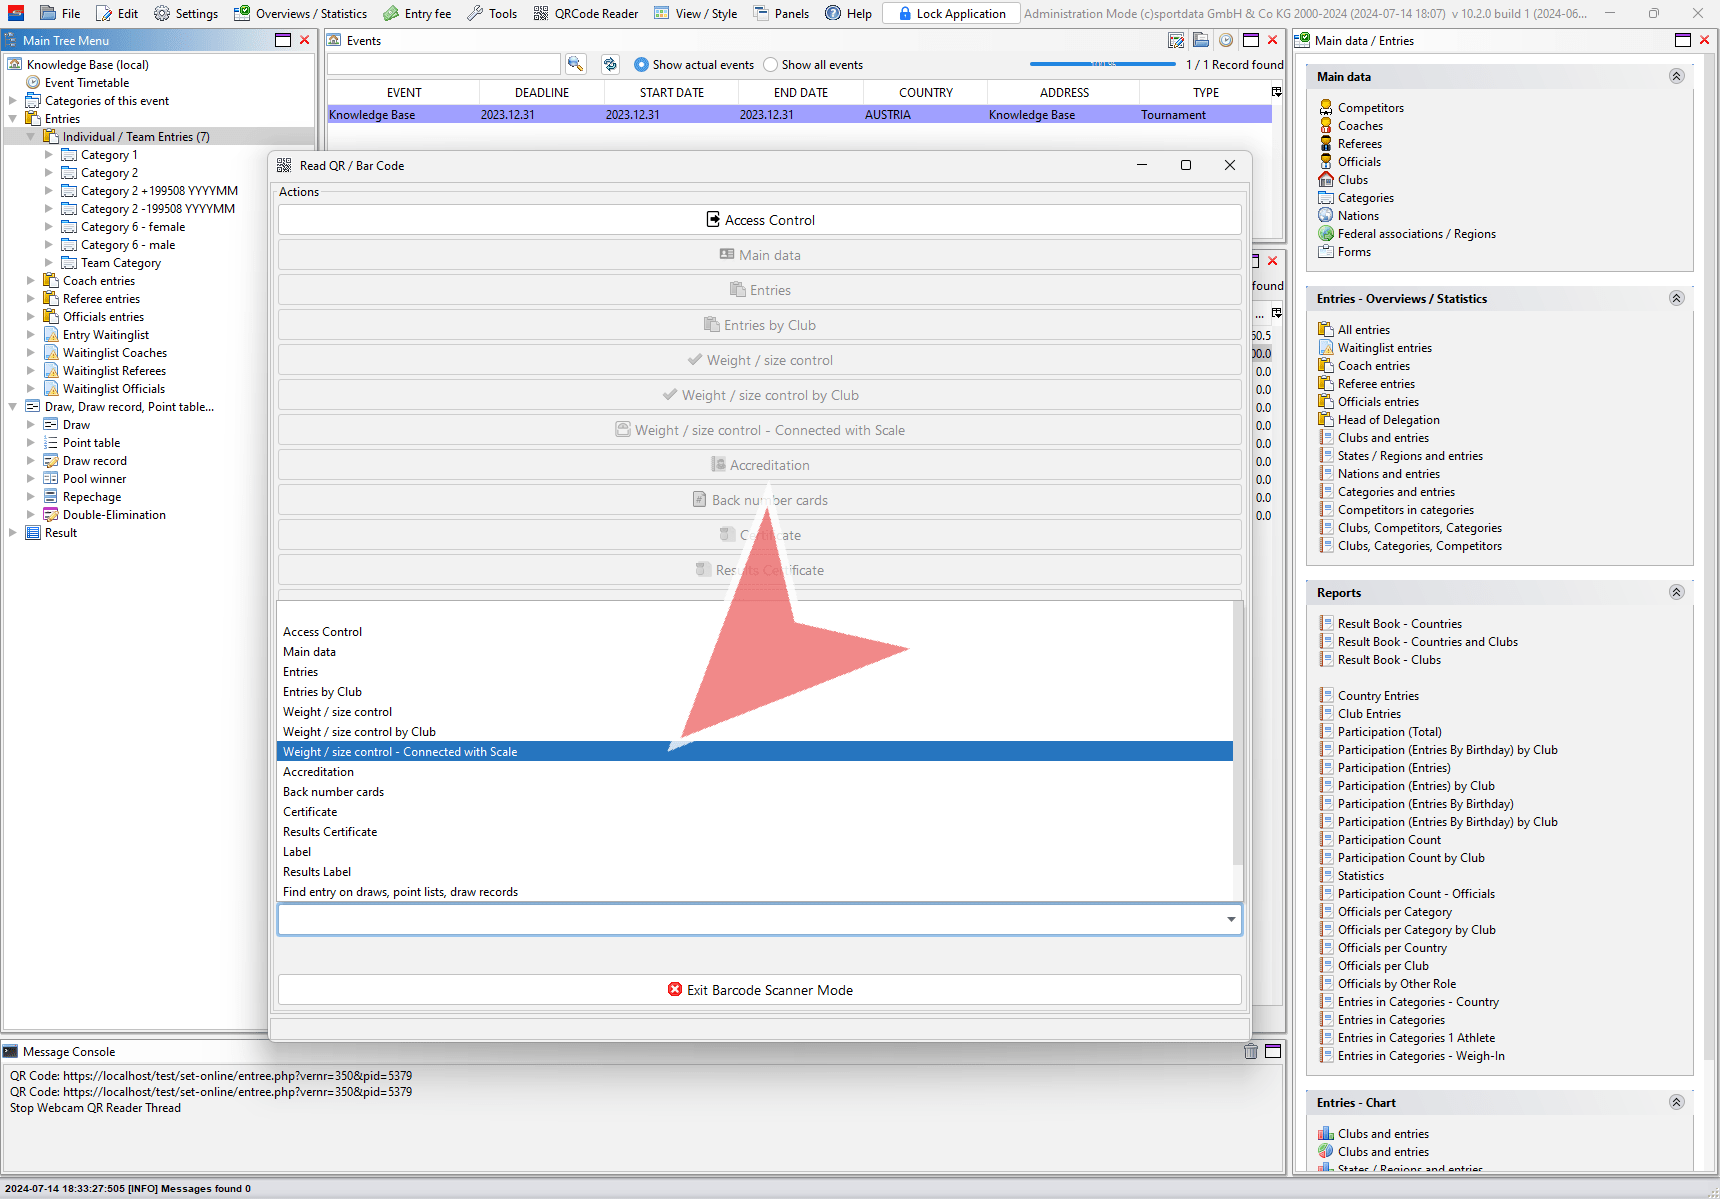
Task: Expand the Category 1 tree node
Action: (49, 155)
